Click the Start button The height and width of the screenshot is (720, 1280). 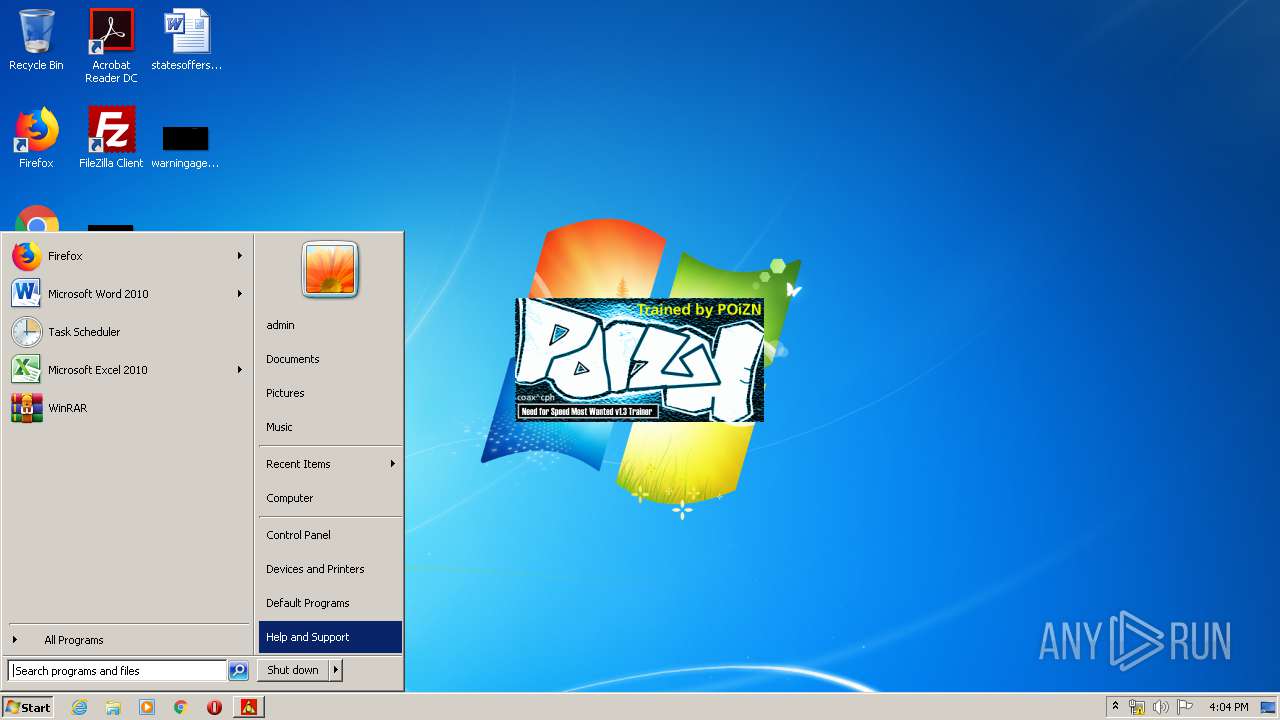point(28,707)
